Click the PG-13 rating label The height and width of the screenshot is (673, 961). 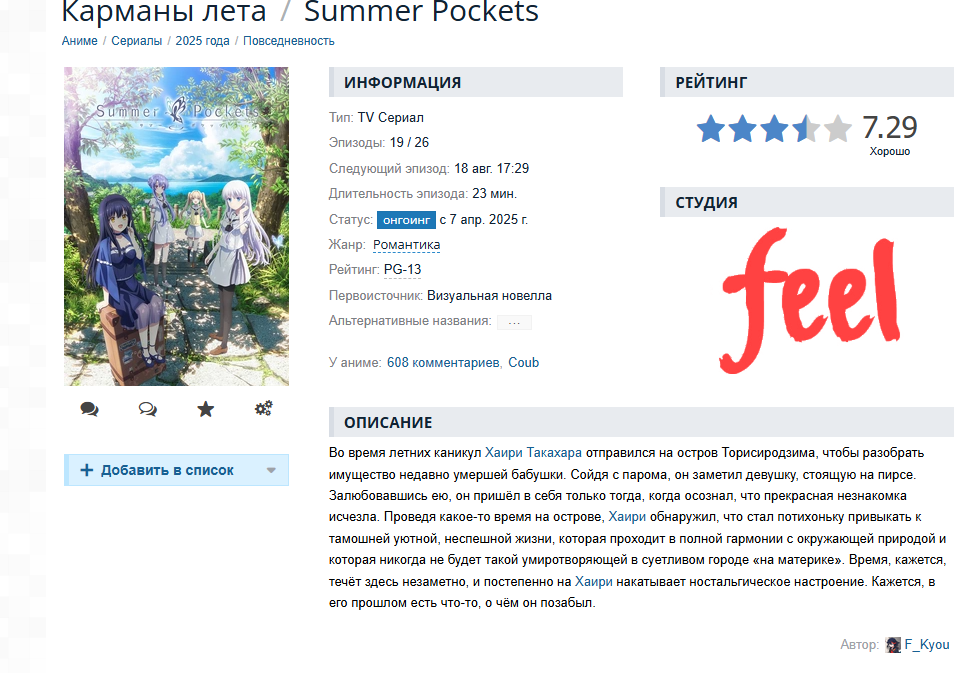click(403, 270)
